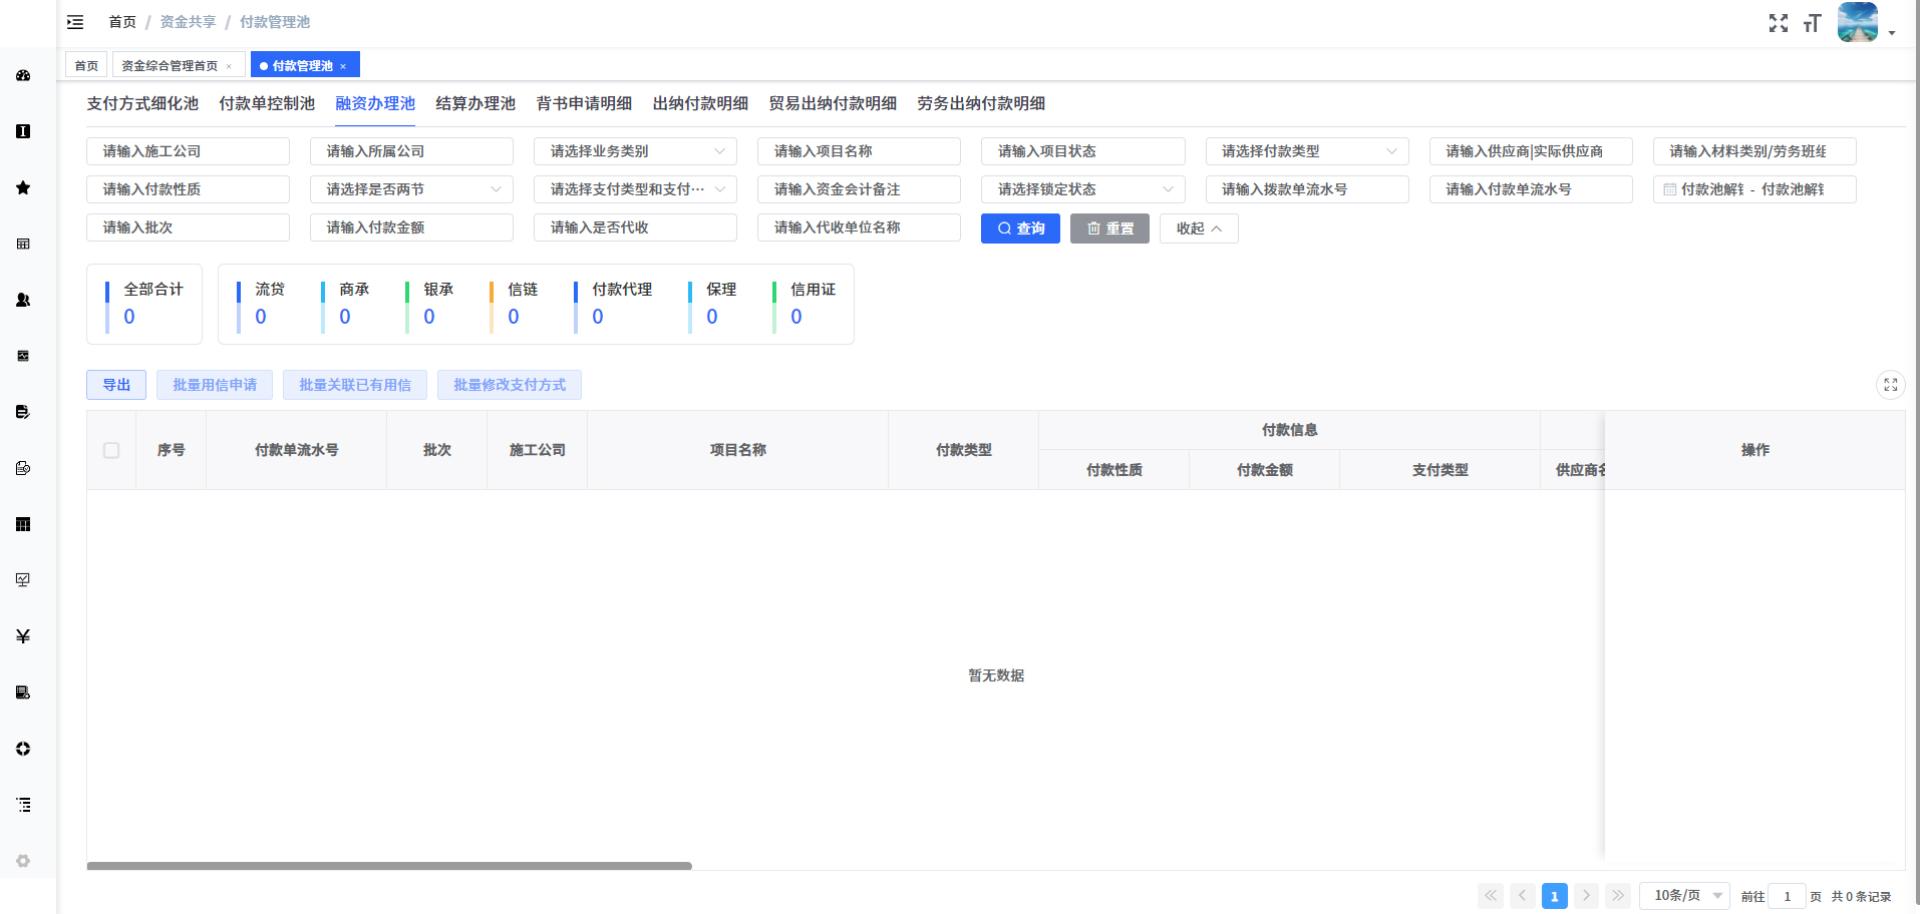Image resolution: width=1920 pixels, height=914 pixels.
Task: Enter fullscreen using top-right fullscreen icon
Action: click(x=1778, y=23)
